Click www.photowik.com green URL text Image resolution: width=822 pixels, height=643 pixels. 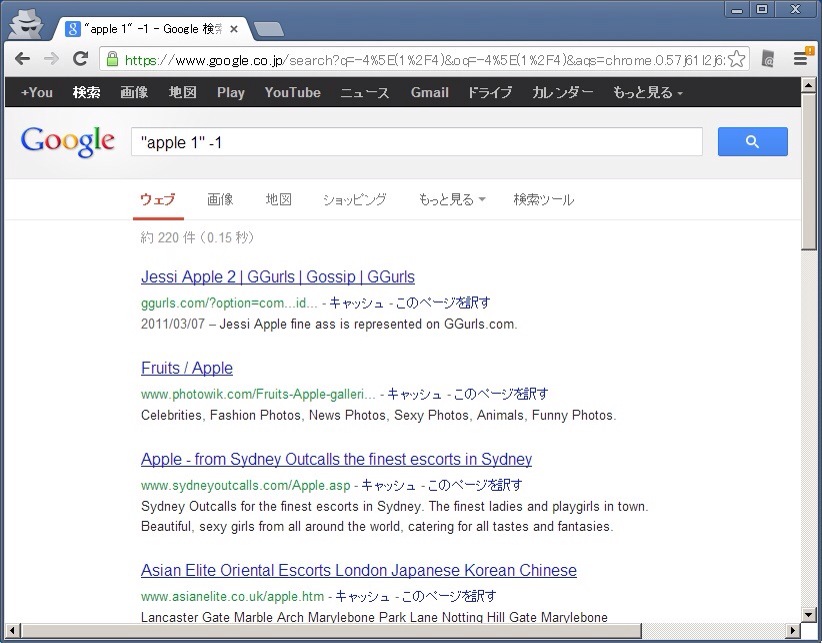click(x=258, y=394)
